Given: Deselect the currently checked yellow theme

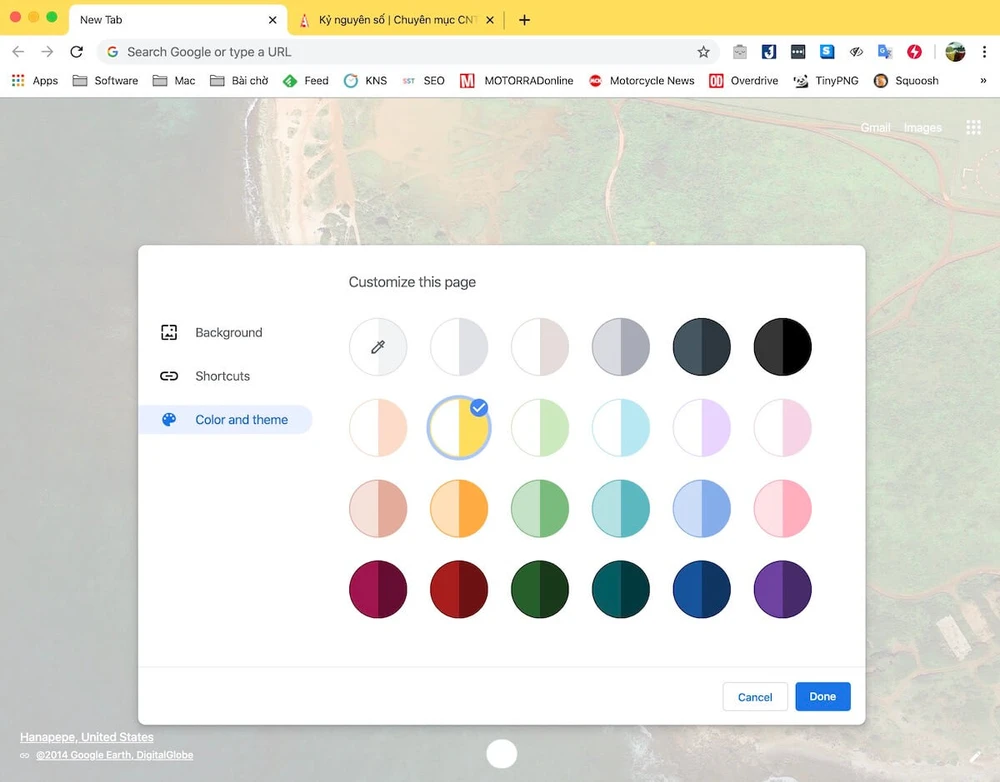Looking at the screenshot, I should (x=459, y=427).
